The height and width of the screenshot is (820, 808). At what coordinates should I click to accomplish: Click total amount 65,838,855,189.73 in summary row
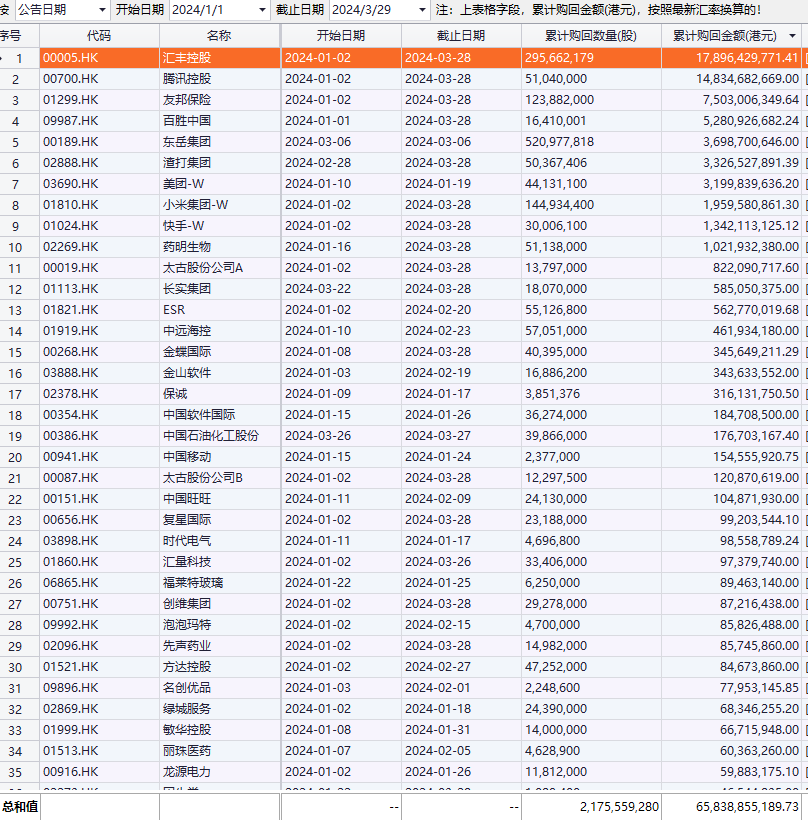point(731,807)
